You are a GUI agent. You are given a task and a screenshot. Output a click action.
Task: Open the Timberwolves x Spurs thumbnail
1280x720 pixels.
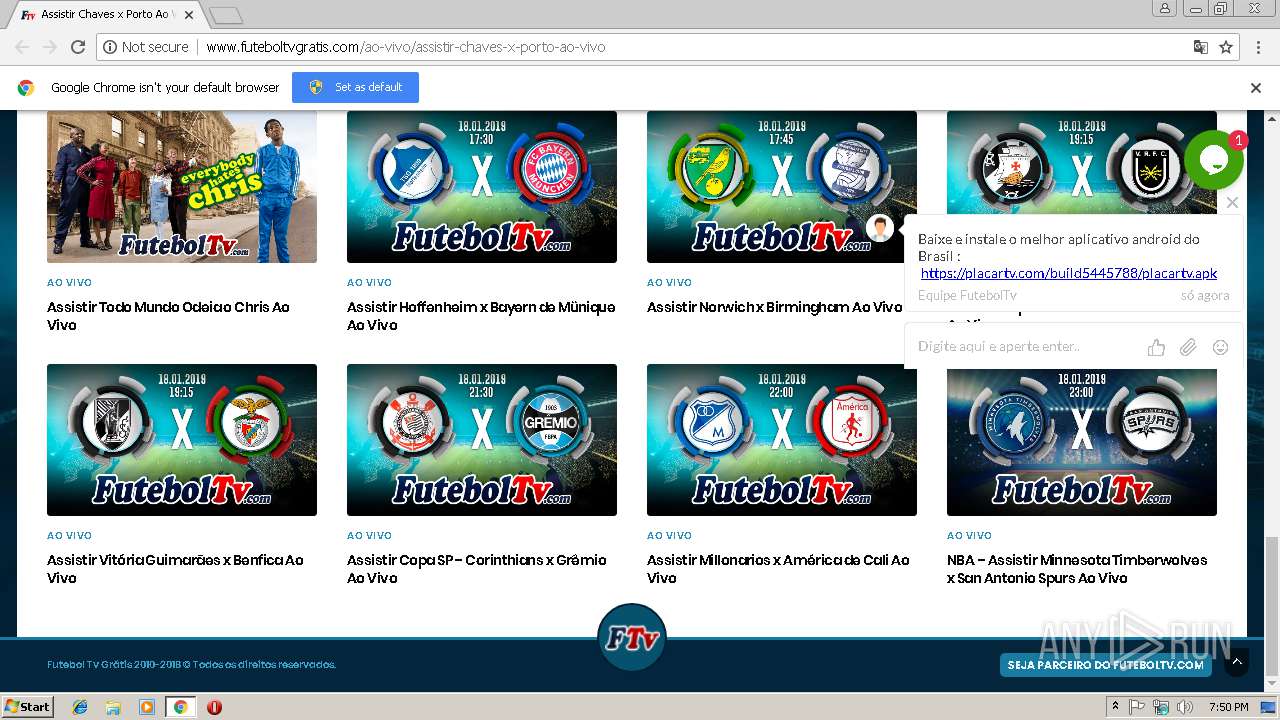point(1082,440)
